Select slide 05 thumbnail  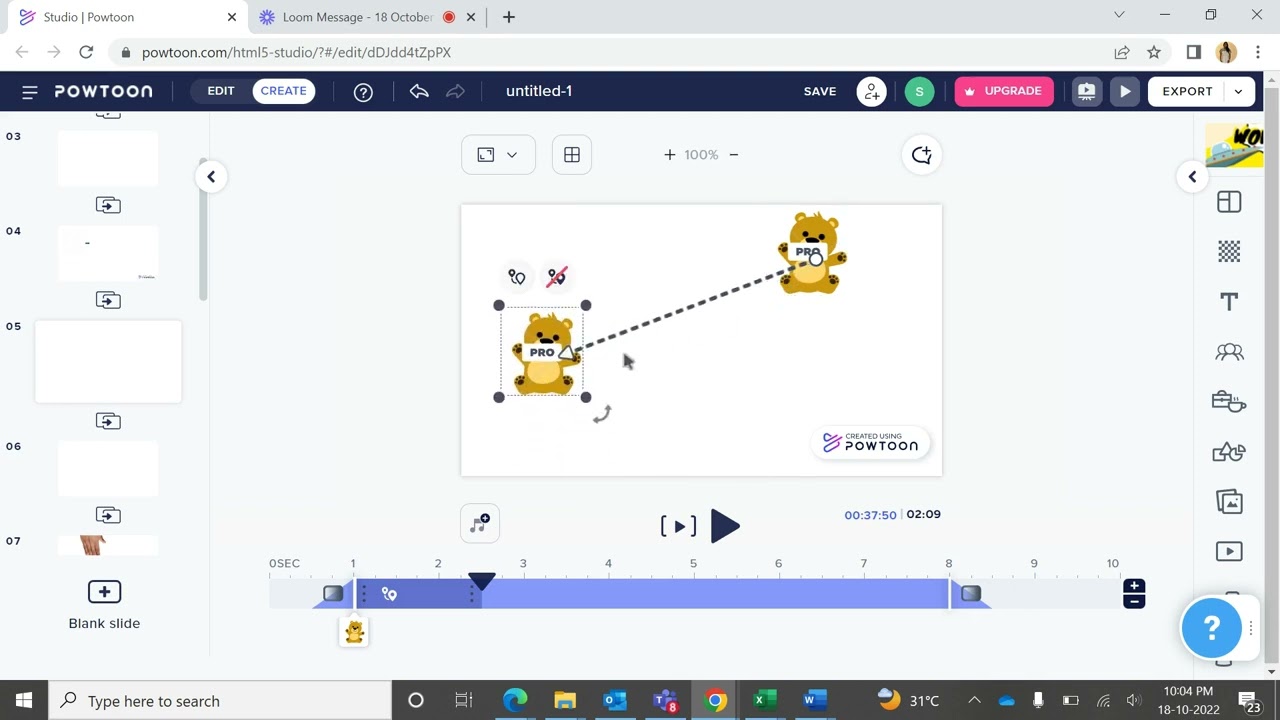[108, 362]
